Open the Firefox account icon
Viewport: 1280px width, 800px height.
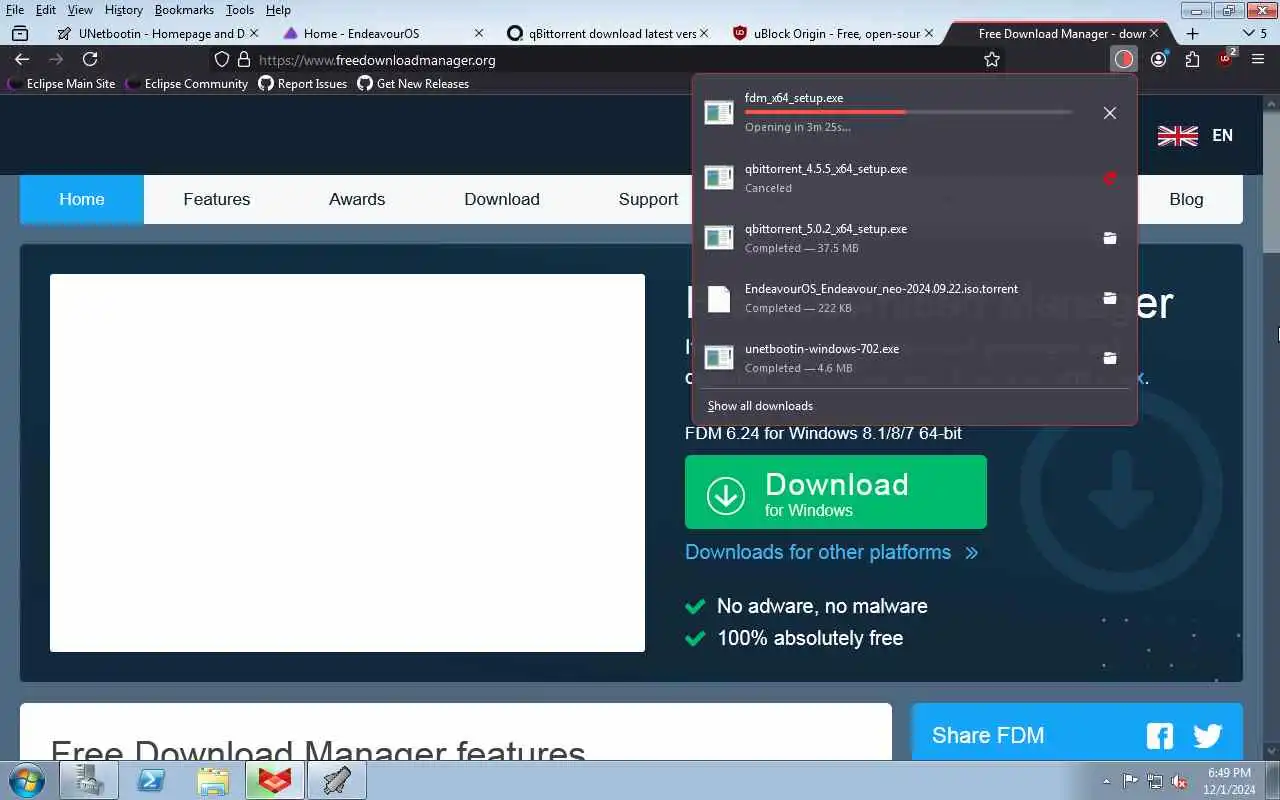coord(1158,59)
